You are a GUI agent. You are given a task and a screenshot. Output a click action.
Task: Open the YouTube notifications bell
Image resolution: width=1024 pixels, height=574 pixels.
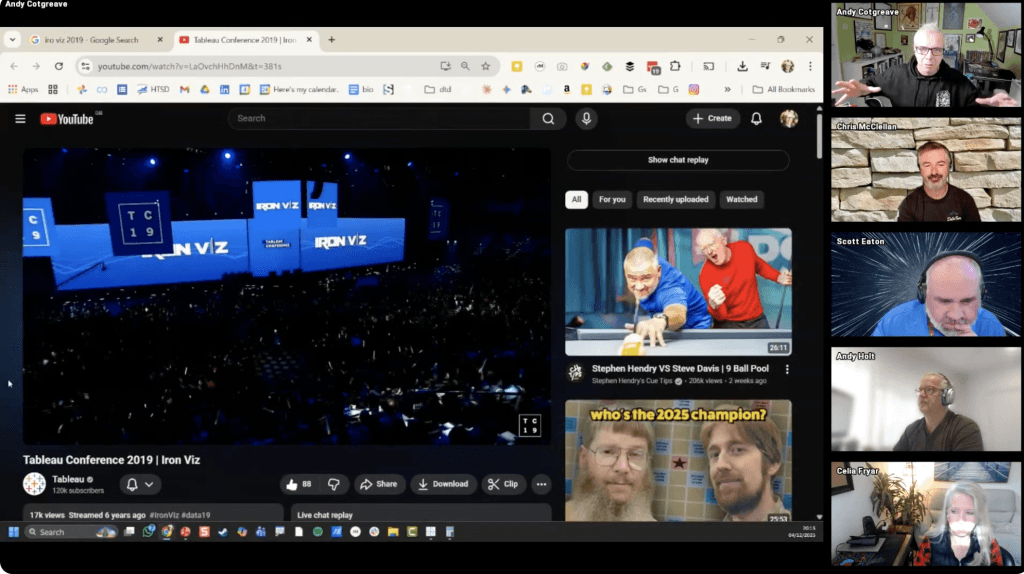coord(756,118)
